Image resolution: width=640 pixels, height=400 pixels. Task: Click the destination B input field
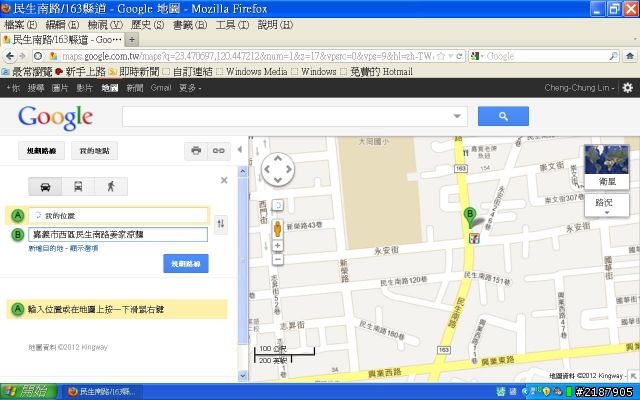tap(118, 234)
